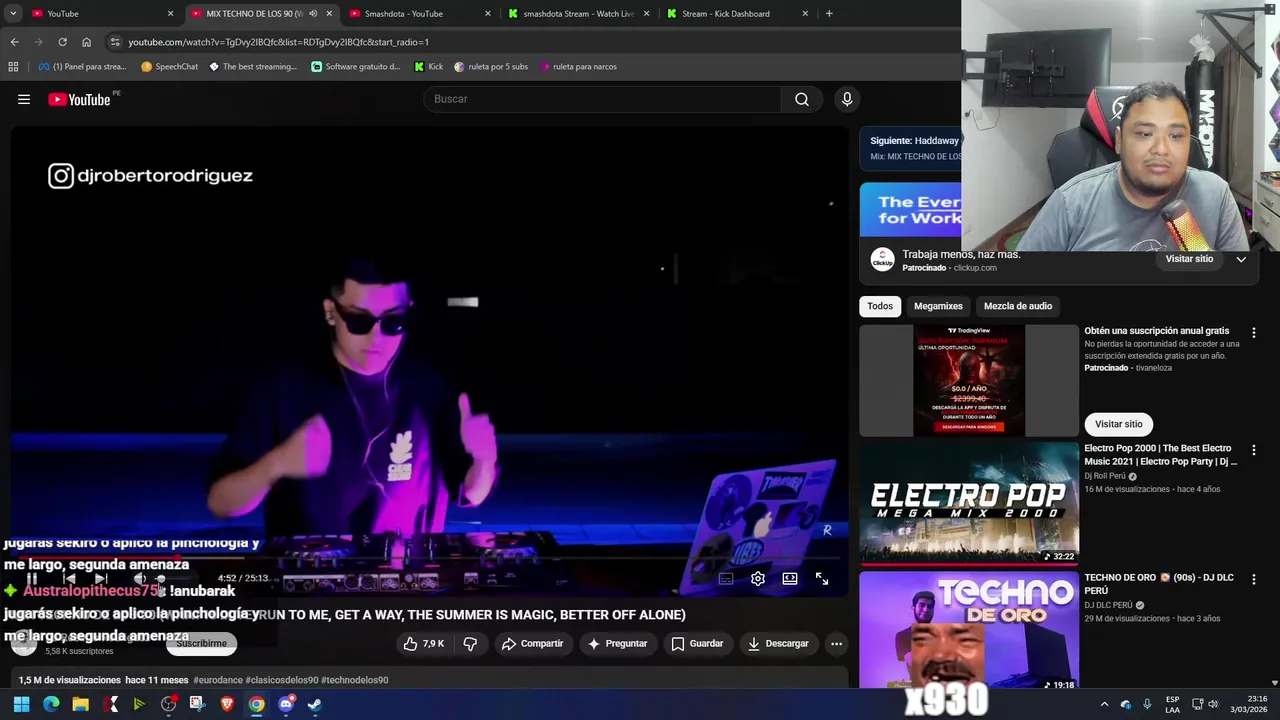Open the video player settings gear
1280x720 pixels.
pyautogui.click(x=758, y=578)
